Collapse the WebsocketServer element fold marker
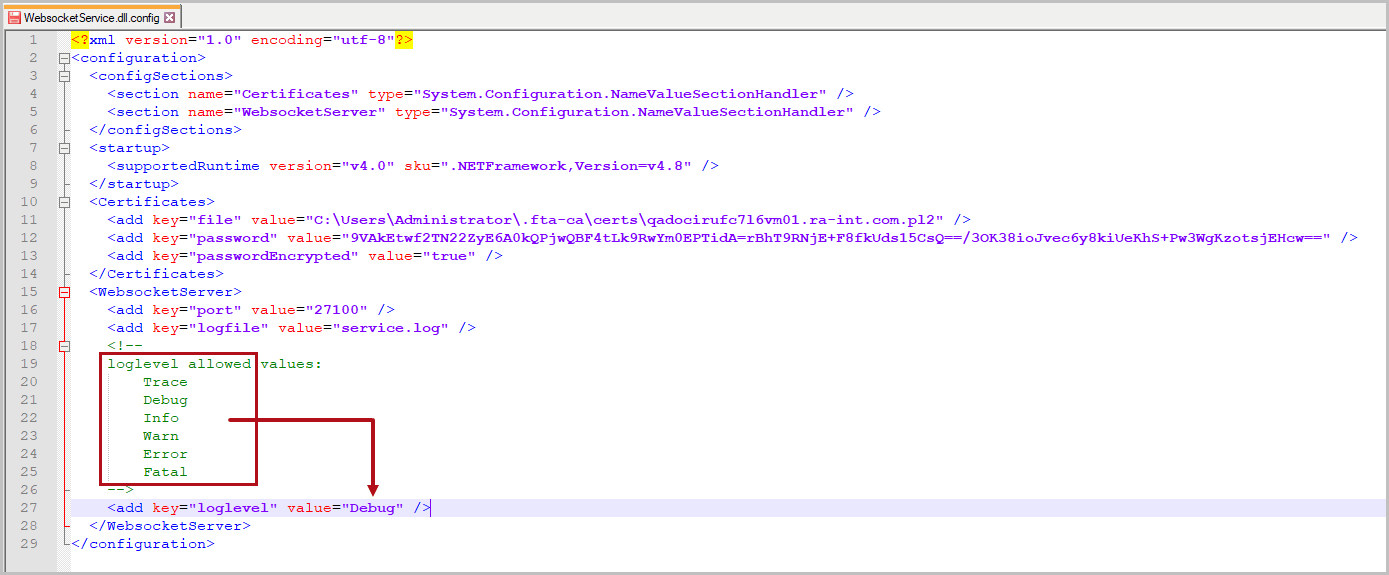The image size is (1389, 575). point(65,292)
